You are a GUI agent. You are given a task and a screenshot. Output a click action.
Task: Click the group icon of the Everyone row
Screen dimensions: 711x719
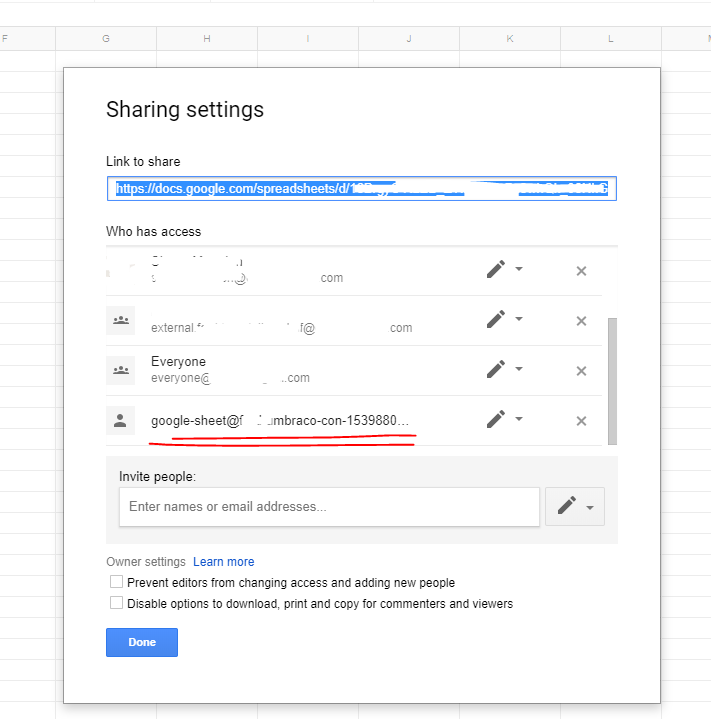pos(121,371)
